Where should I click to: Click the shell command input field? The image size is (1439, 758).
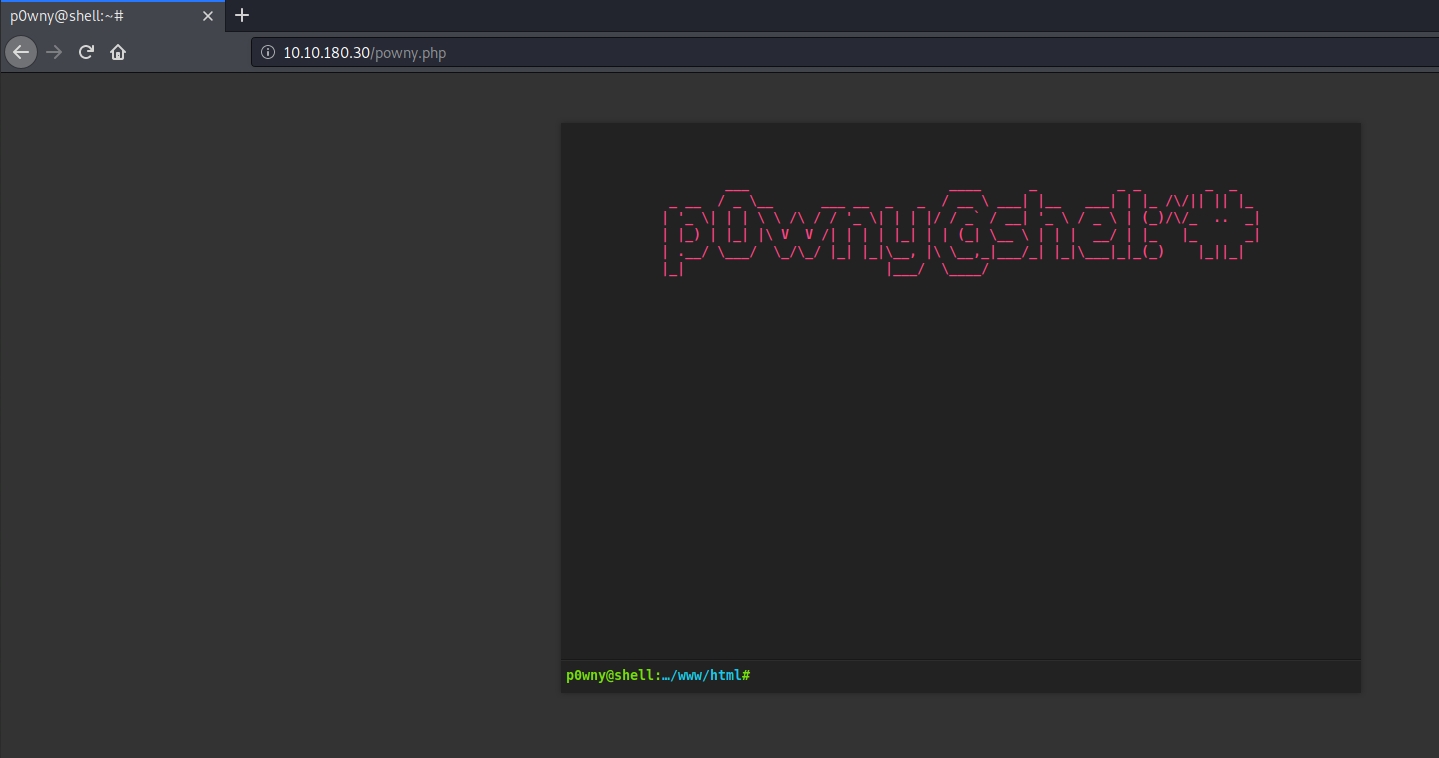pos(1050,676)
